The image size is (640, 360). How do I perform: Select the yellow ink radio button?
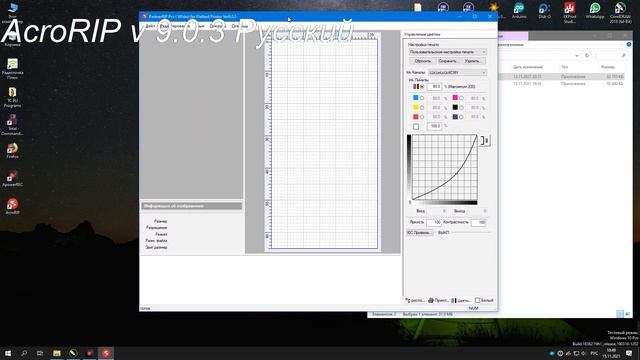pyautogui.click(x=422, y=108)
